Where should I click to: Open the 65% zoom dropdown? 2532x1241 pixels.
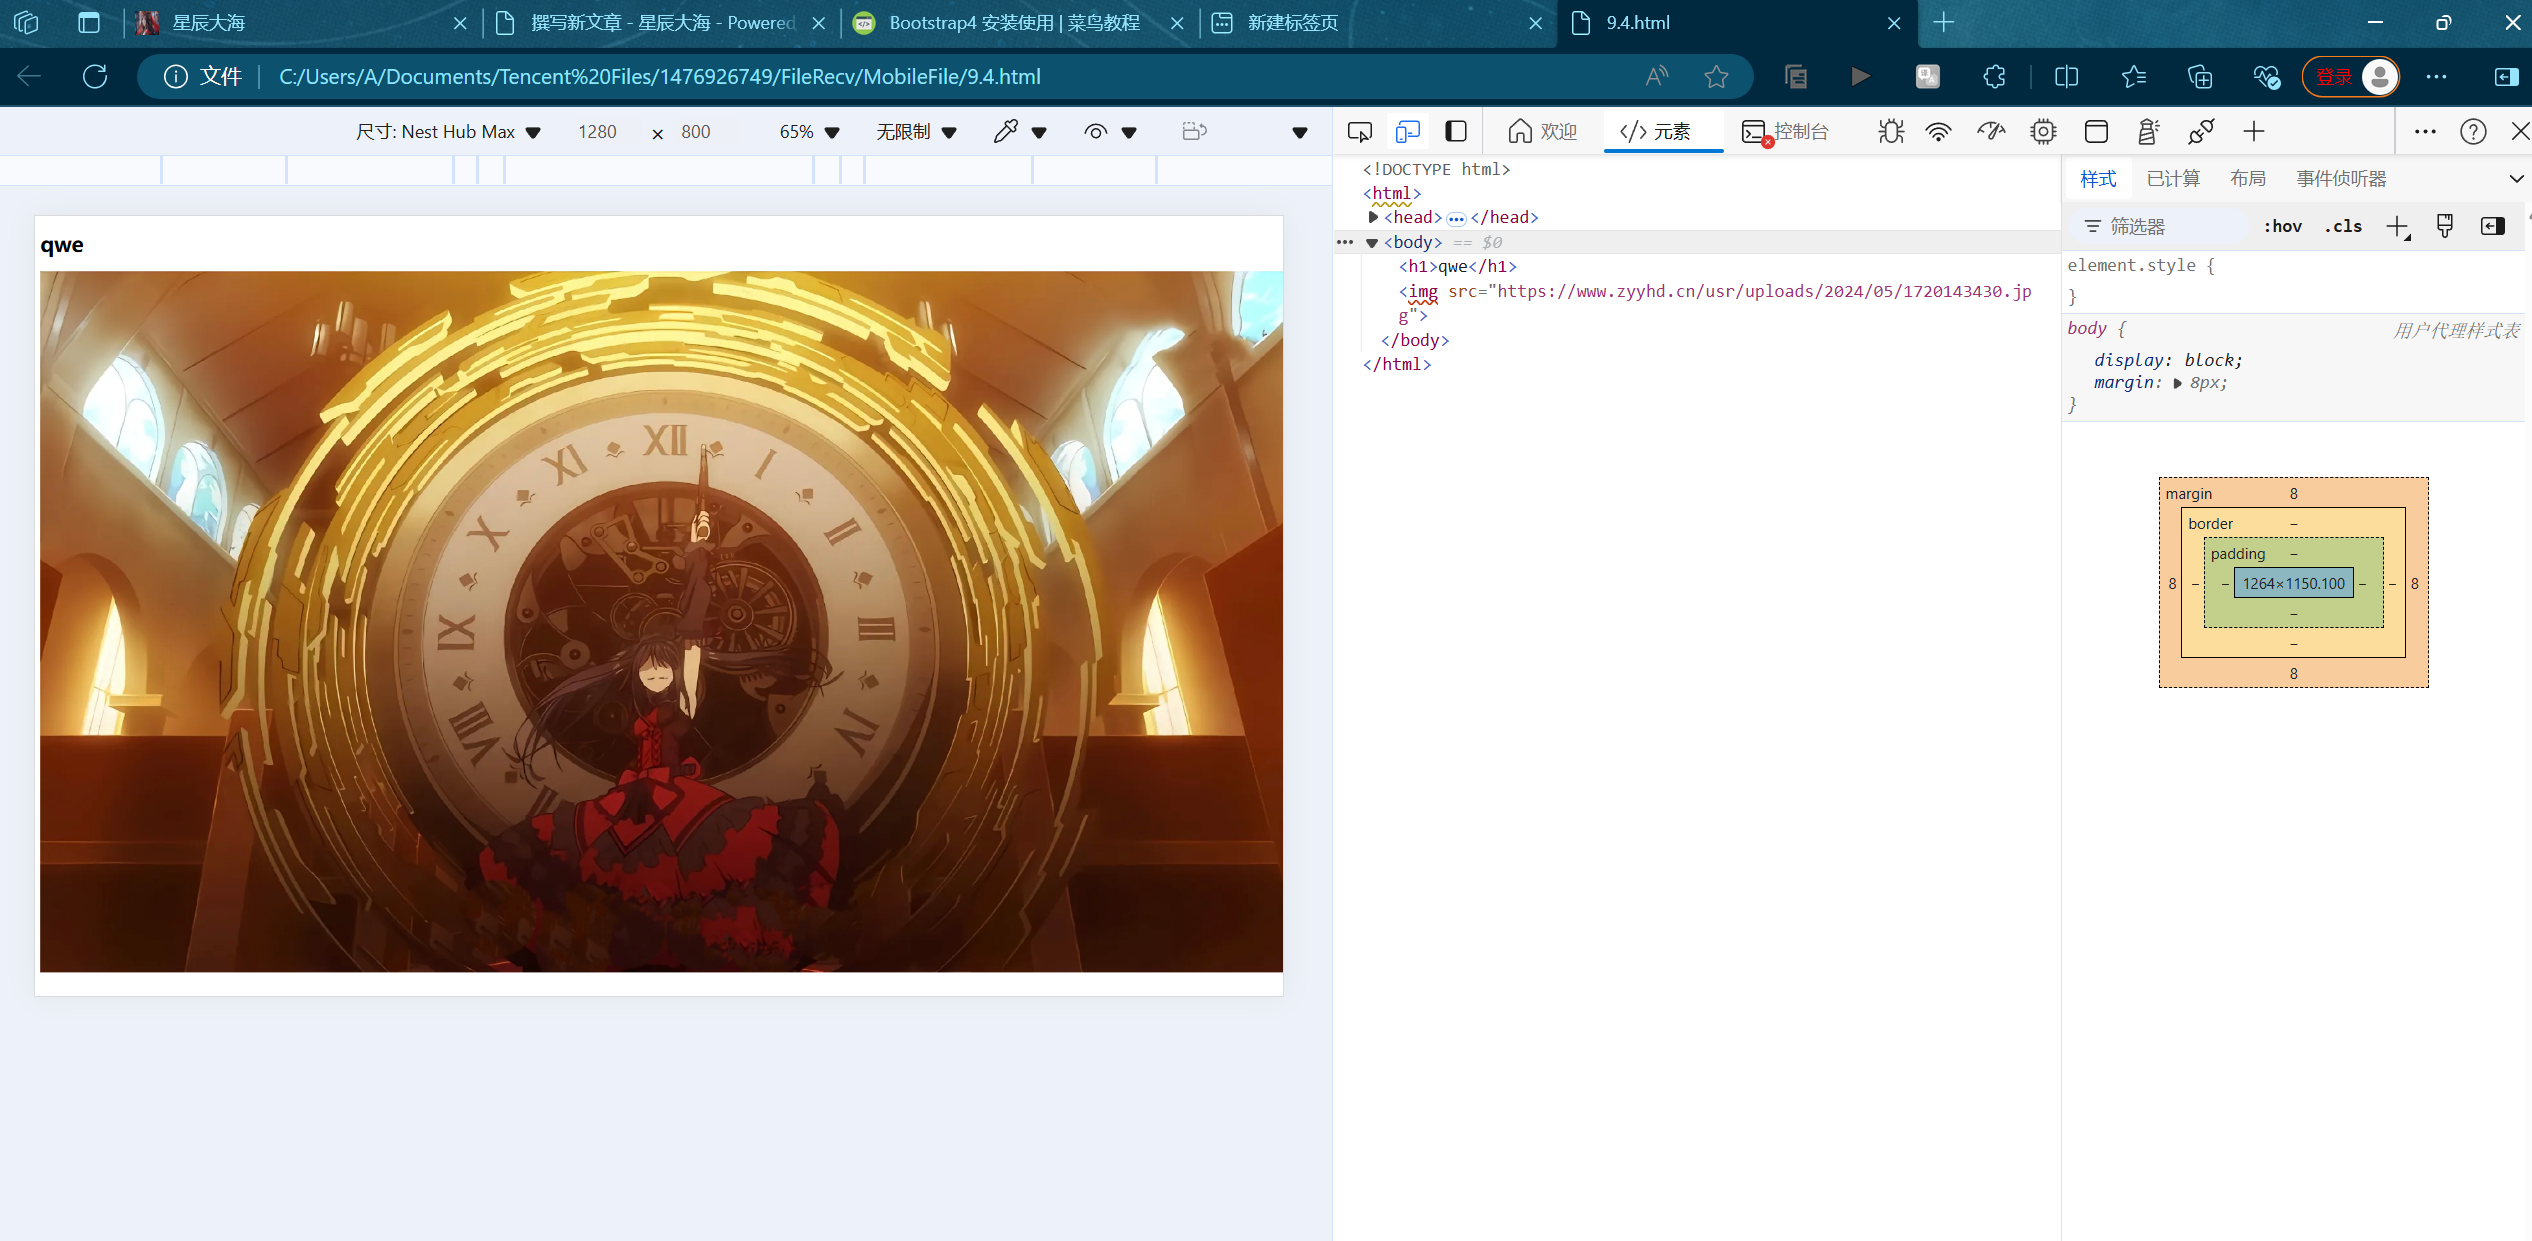(x=809, y=131)
